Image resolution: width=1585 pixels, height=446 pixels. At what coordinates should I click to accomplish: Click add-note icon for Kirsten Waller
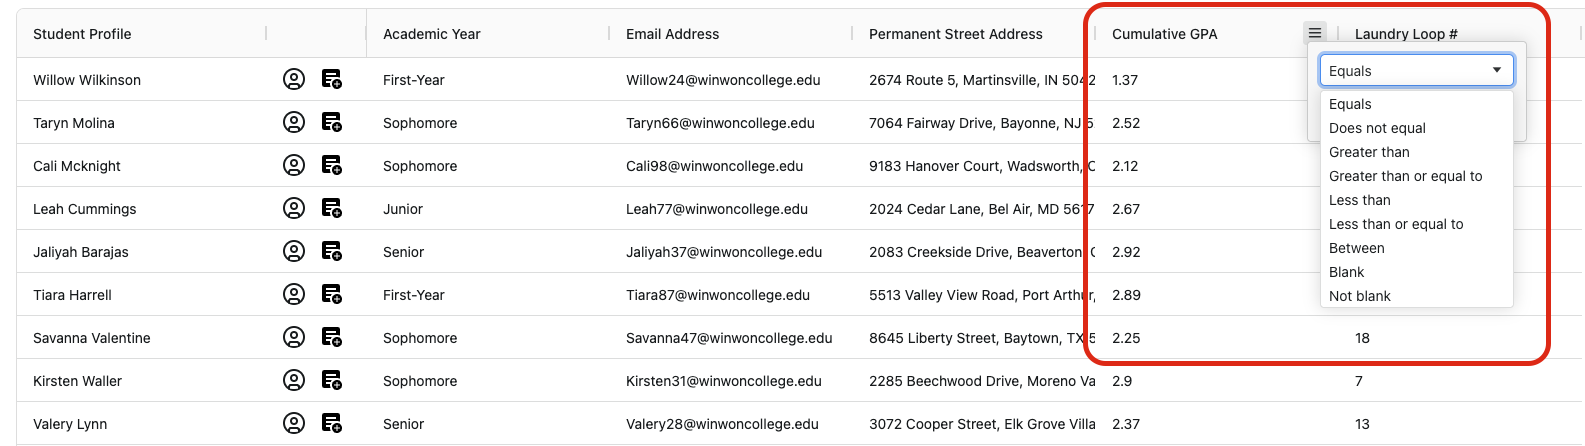point(332,380)
